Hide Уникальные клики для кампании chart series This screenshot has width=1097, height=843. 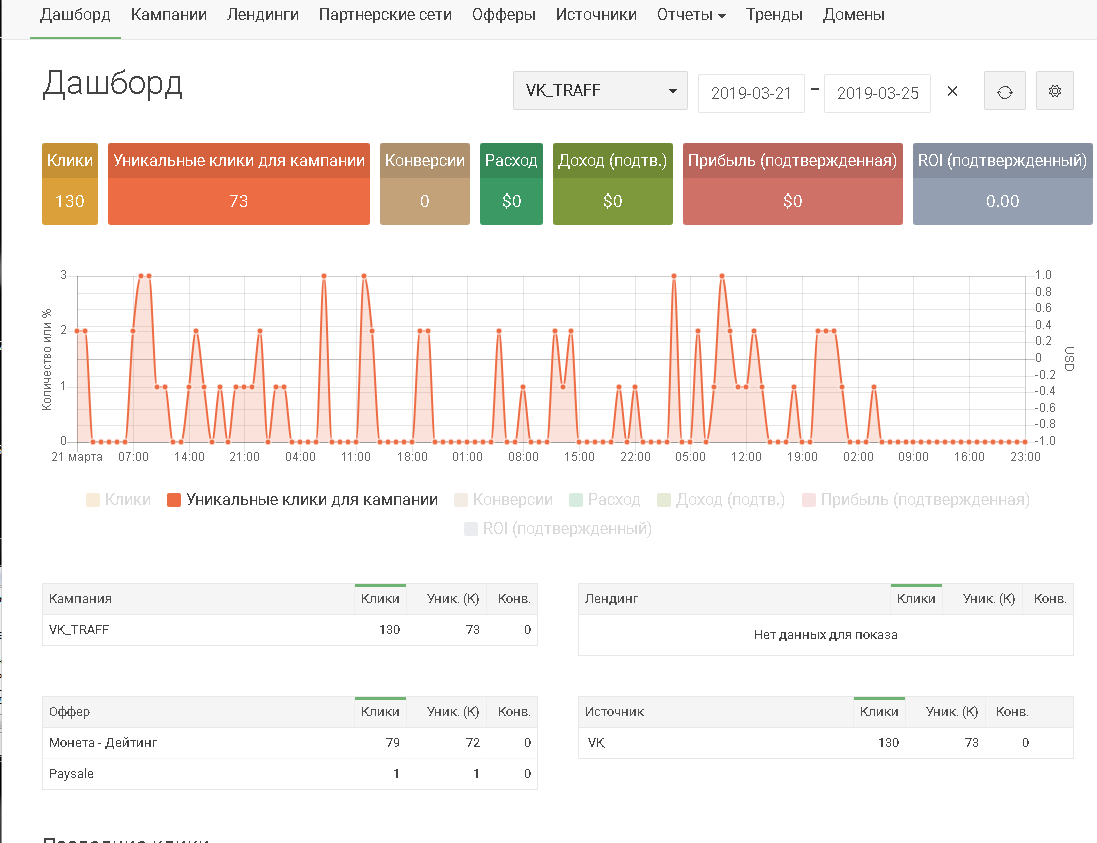pos(302,499)
